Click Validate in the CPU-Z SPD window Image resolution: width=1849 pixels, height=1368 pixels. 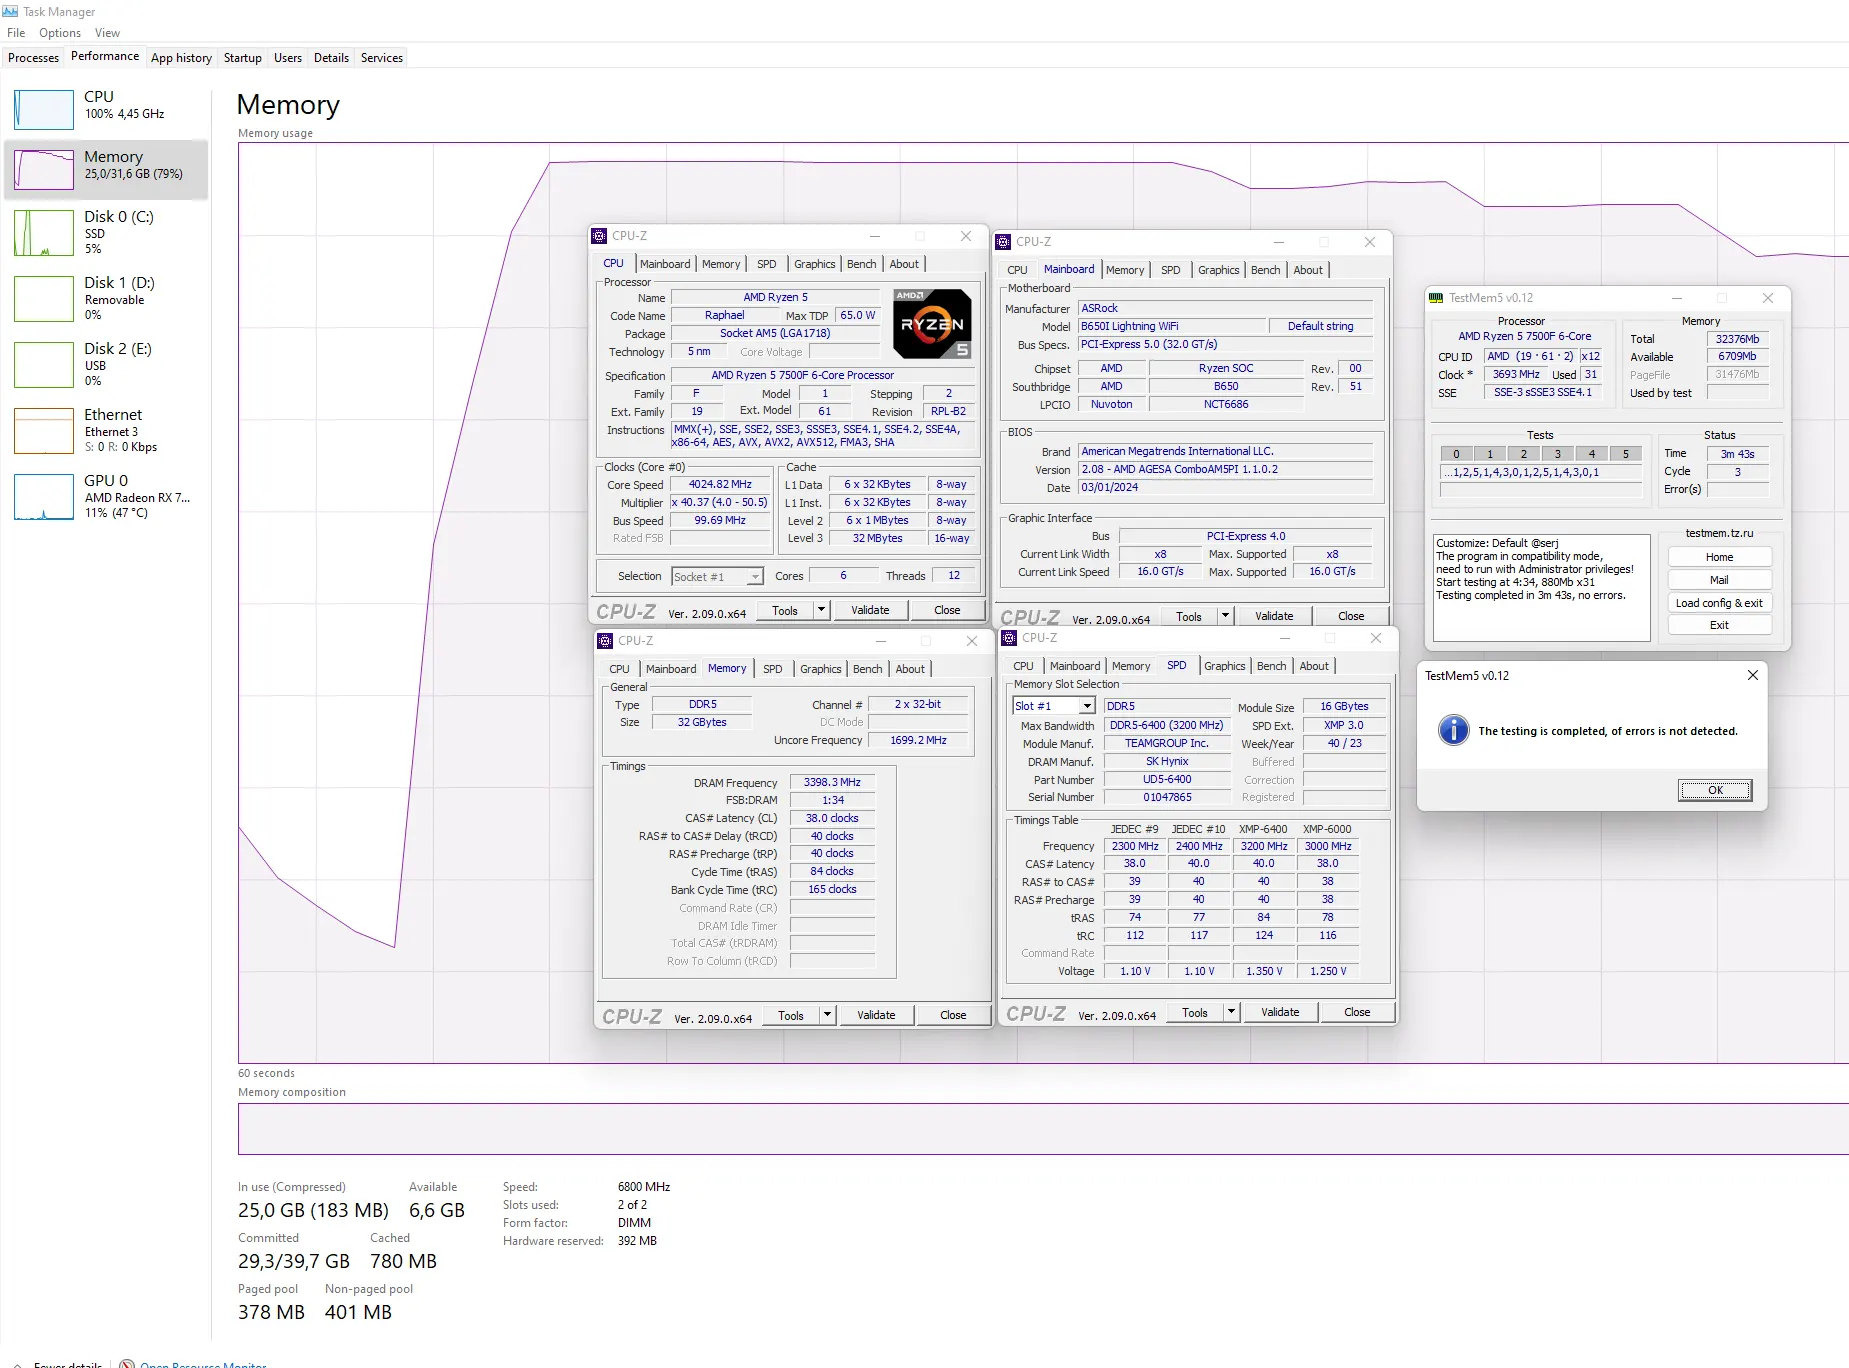pyautogui.click(x=1280, y=1012)
